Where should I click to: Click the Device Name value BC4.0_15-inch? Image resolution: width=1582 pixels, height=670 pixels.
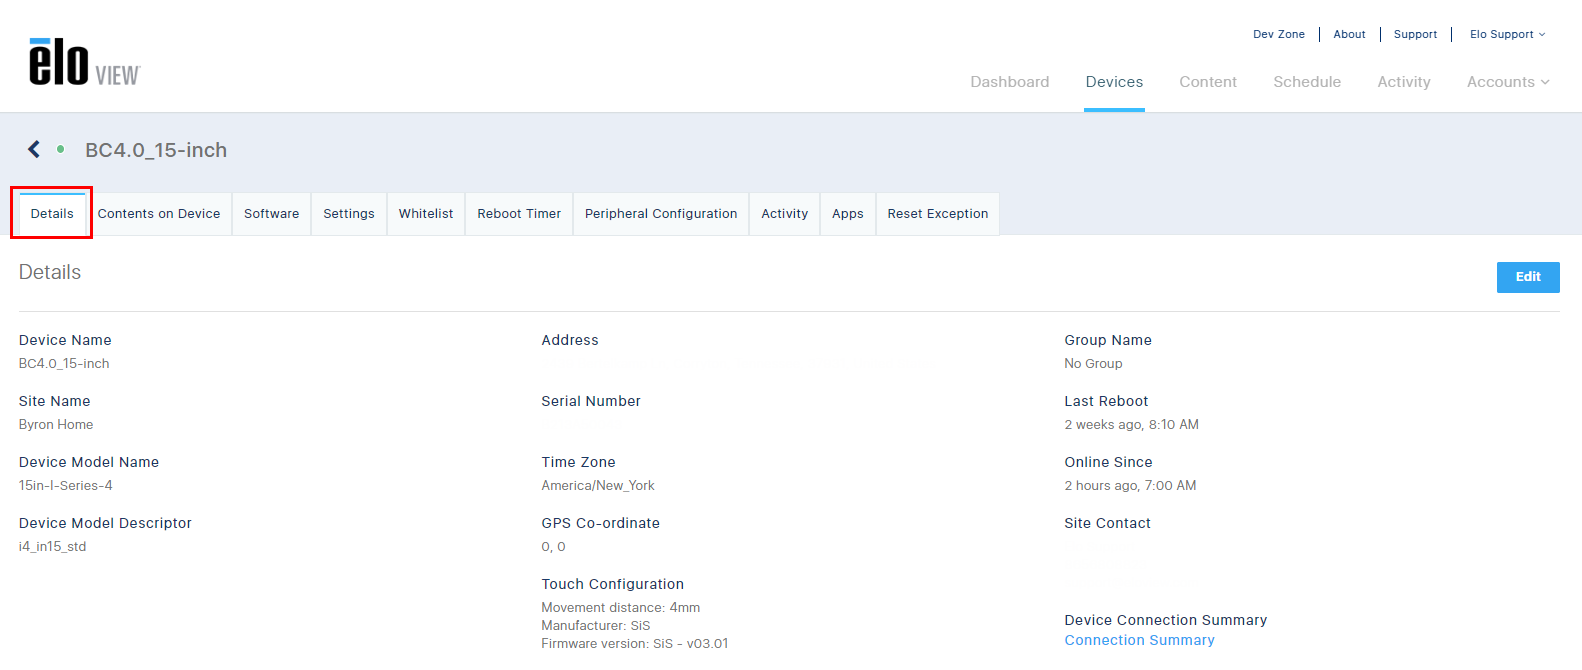pos(64,364)
